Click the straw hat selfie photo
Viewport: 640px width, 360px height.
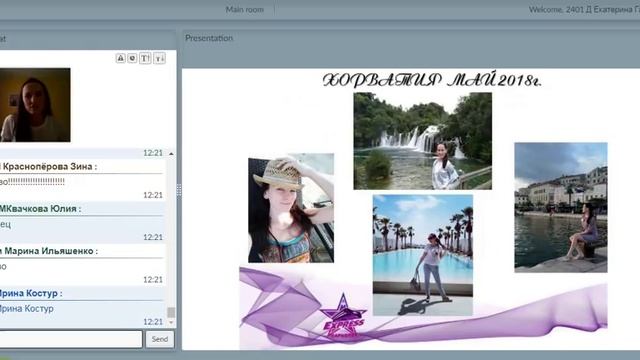click(291, 208)
